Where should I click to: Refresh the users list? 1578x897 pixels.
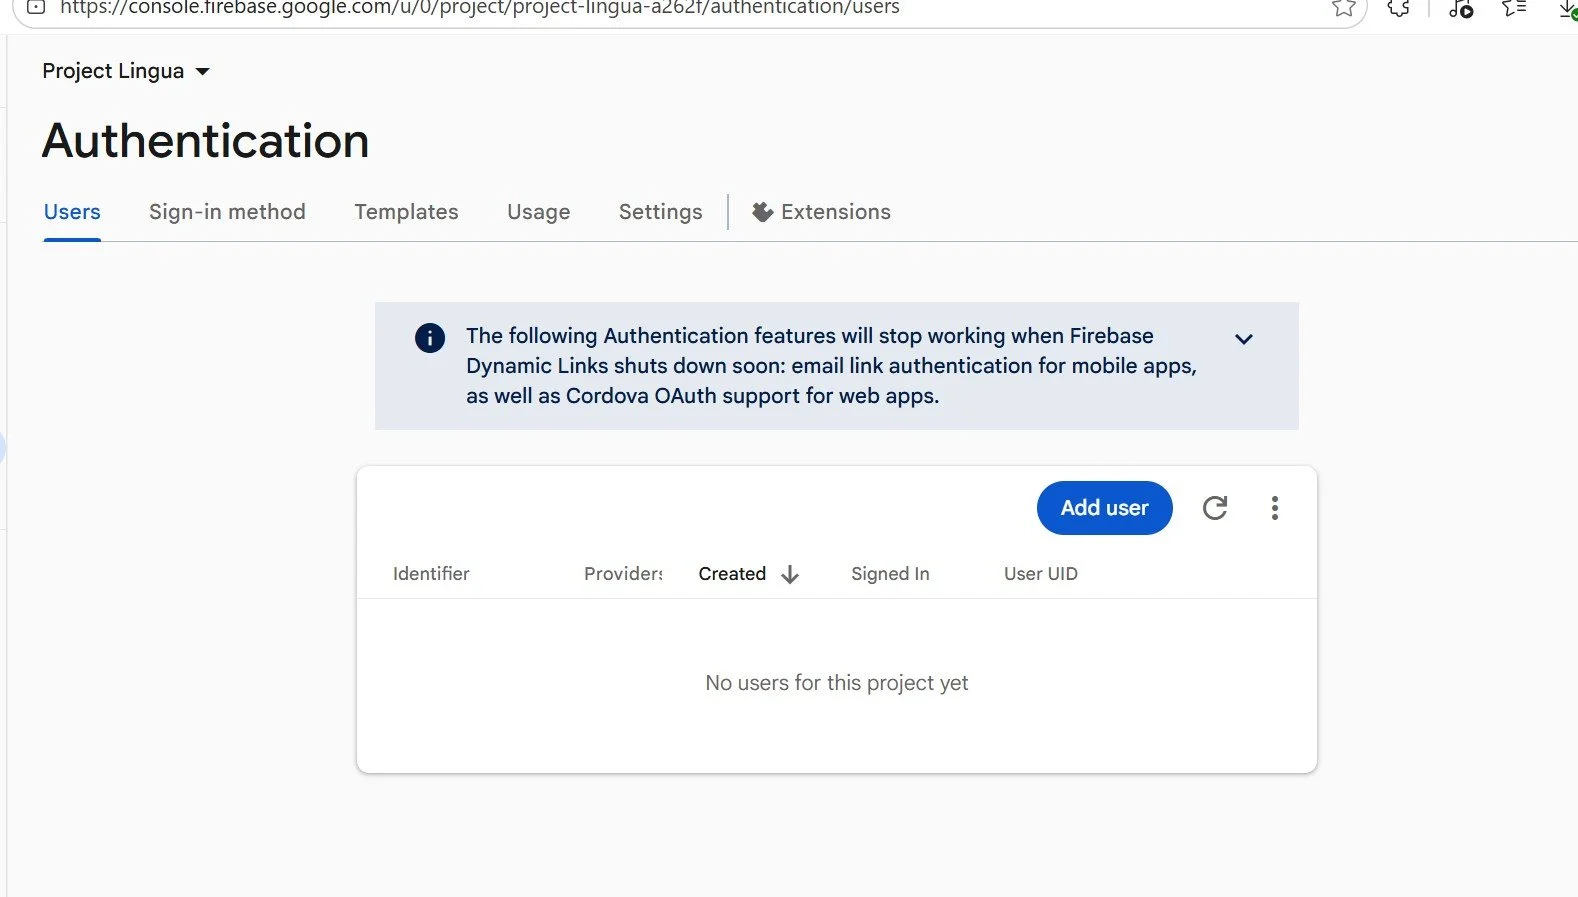tap(1215, 508)
